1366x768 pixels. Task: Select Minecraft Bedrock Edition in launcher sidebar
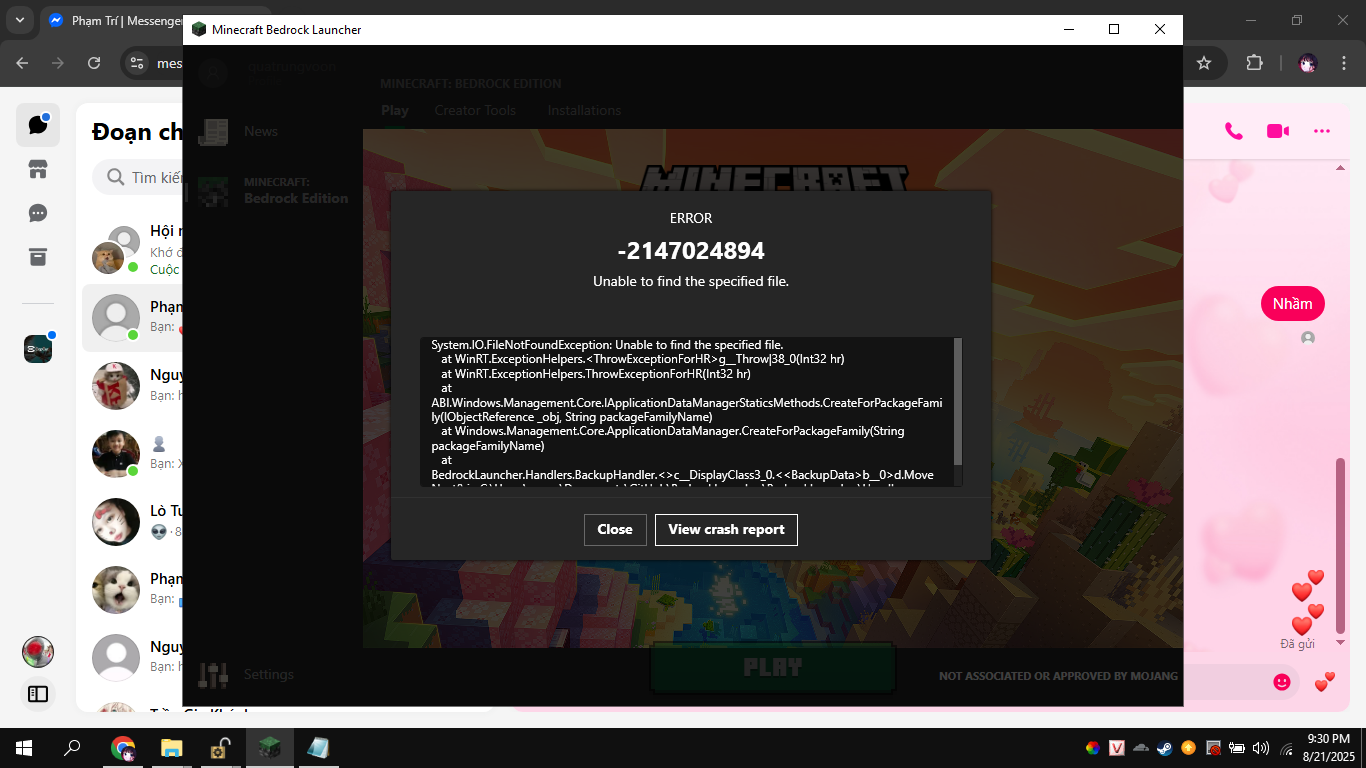[x=272, y=190]
